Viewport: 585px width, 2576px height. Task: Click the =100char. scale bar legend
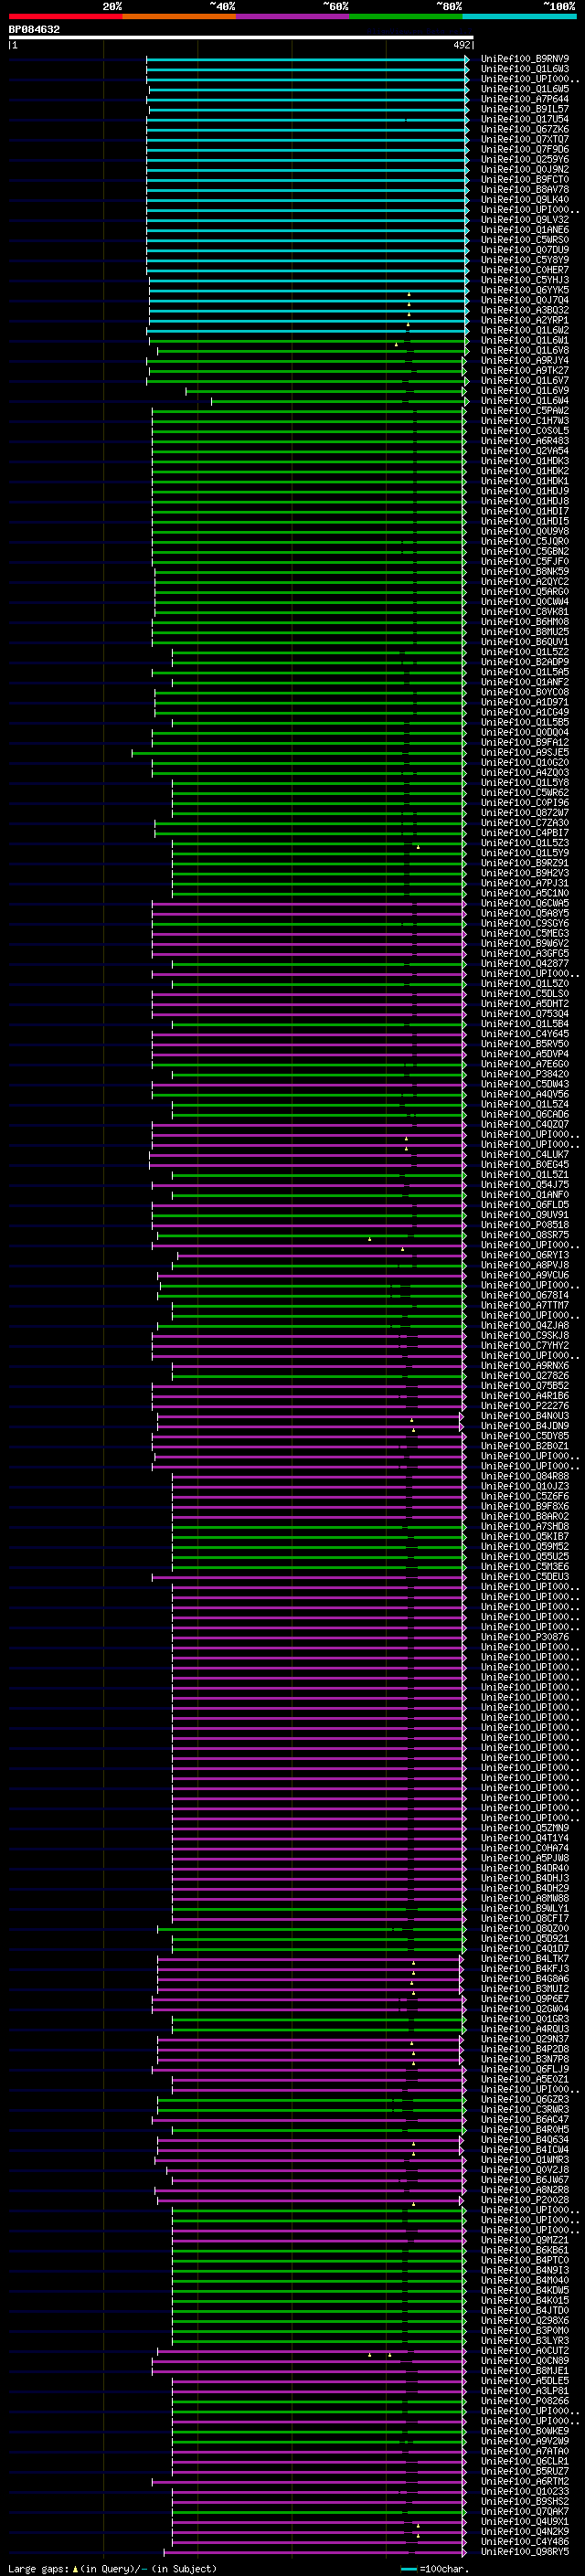(434, 2568)
